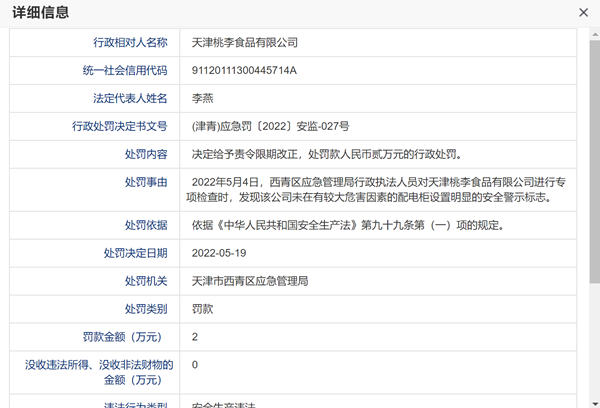Click the label 处罚机关
The image size is (600, 408).
pos(146,281)
